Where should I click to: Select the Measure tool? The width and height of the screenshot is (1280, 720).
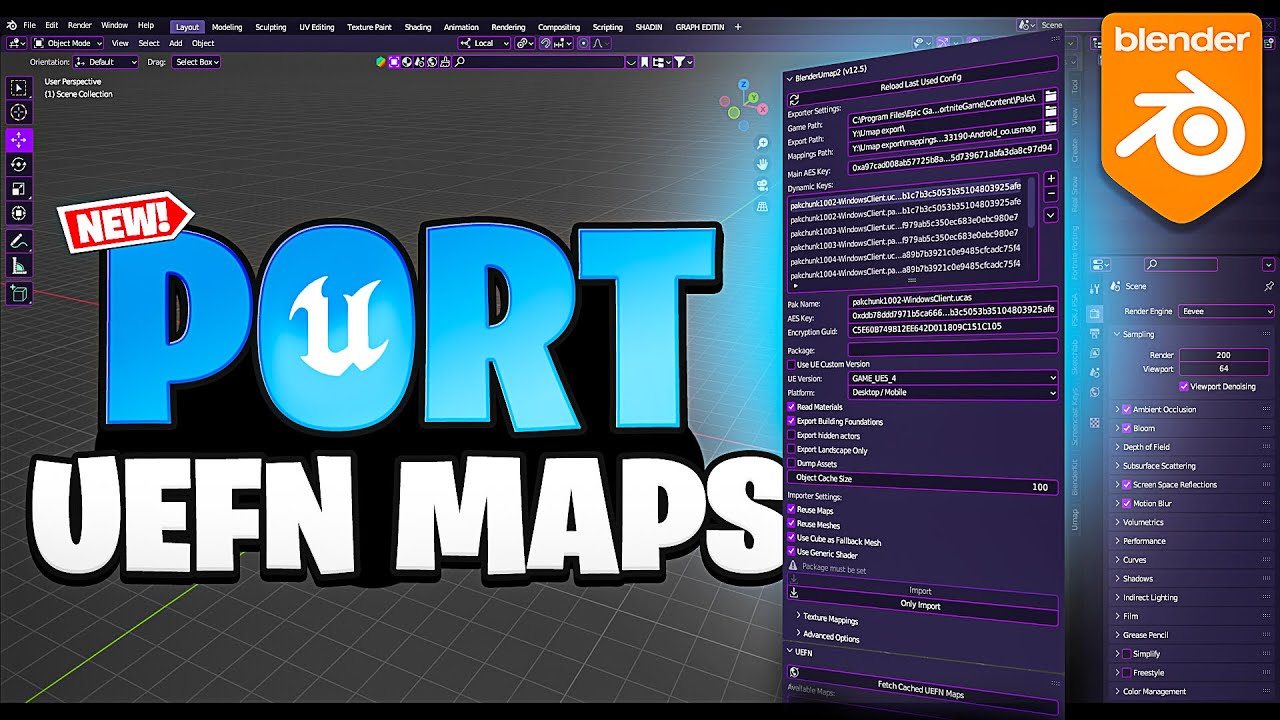tap(19, 266)
